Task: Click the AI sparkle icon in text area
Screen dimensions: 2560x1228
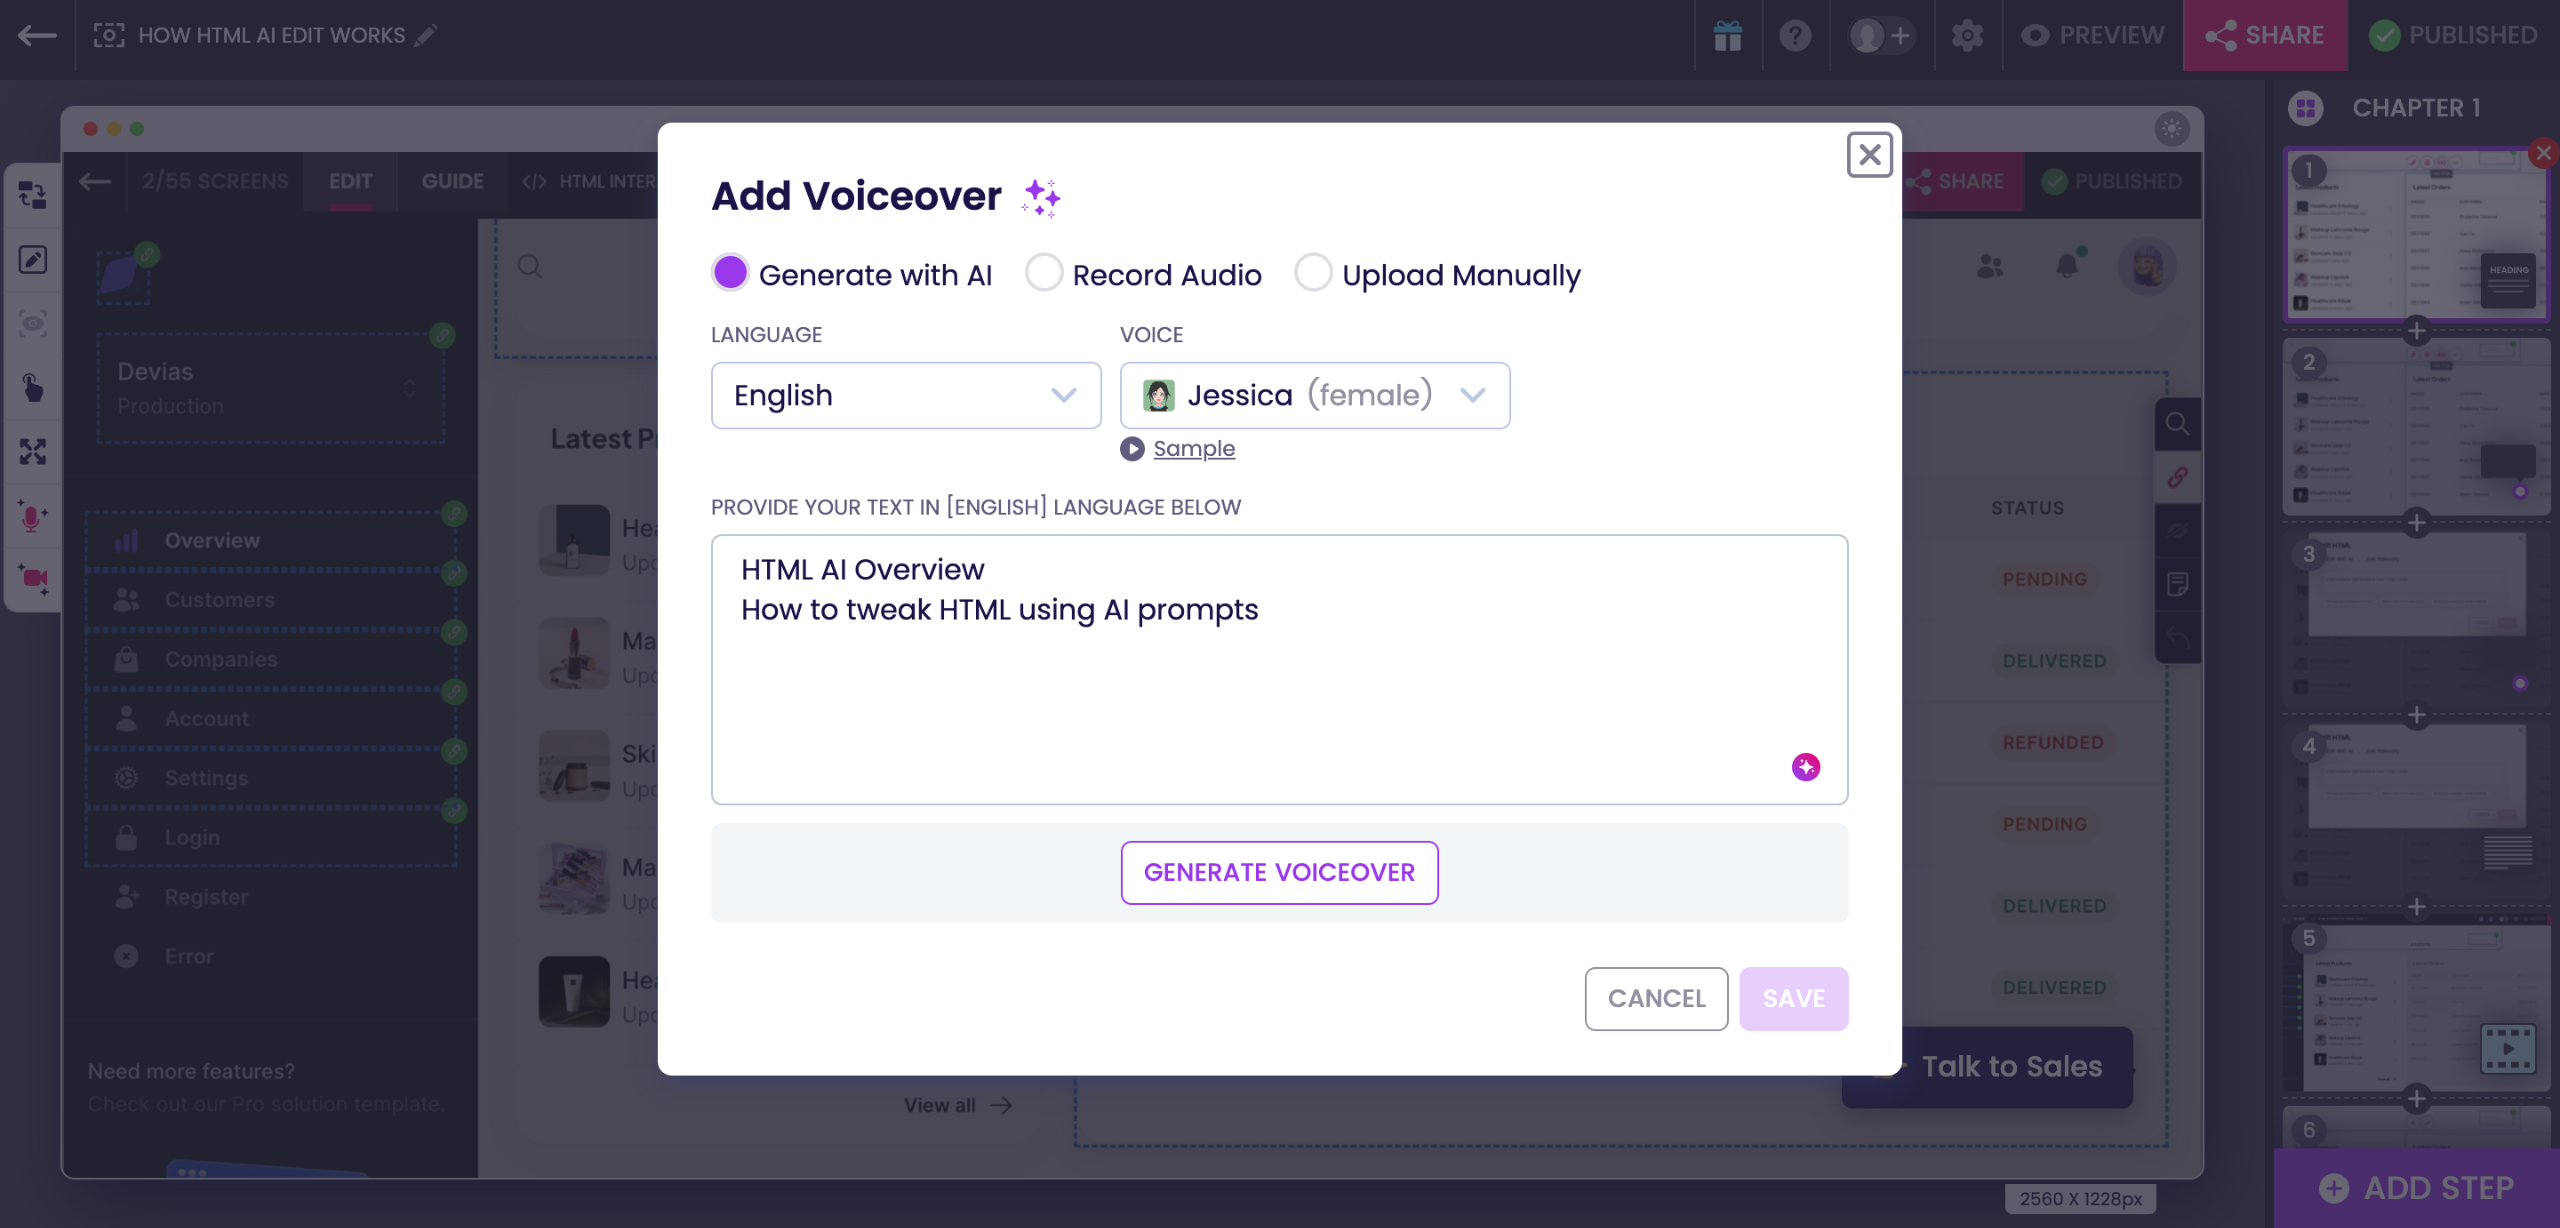Action: tap(1805, 767)
